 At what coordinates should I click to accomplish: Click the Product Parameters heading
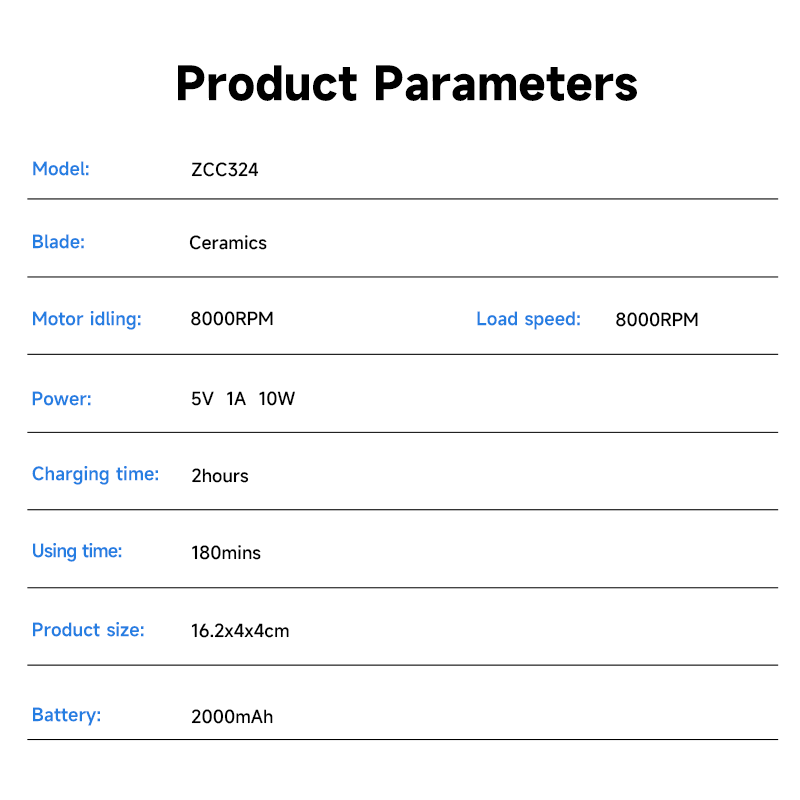[406, 83]
